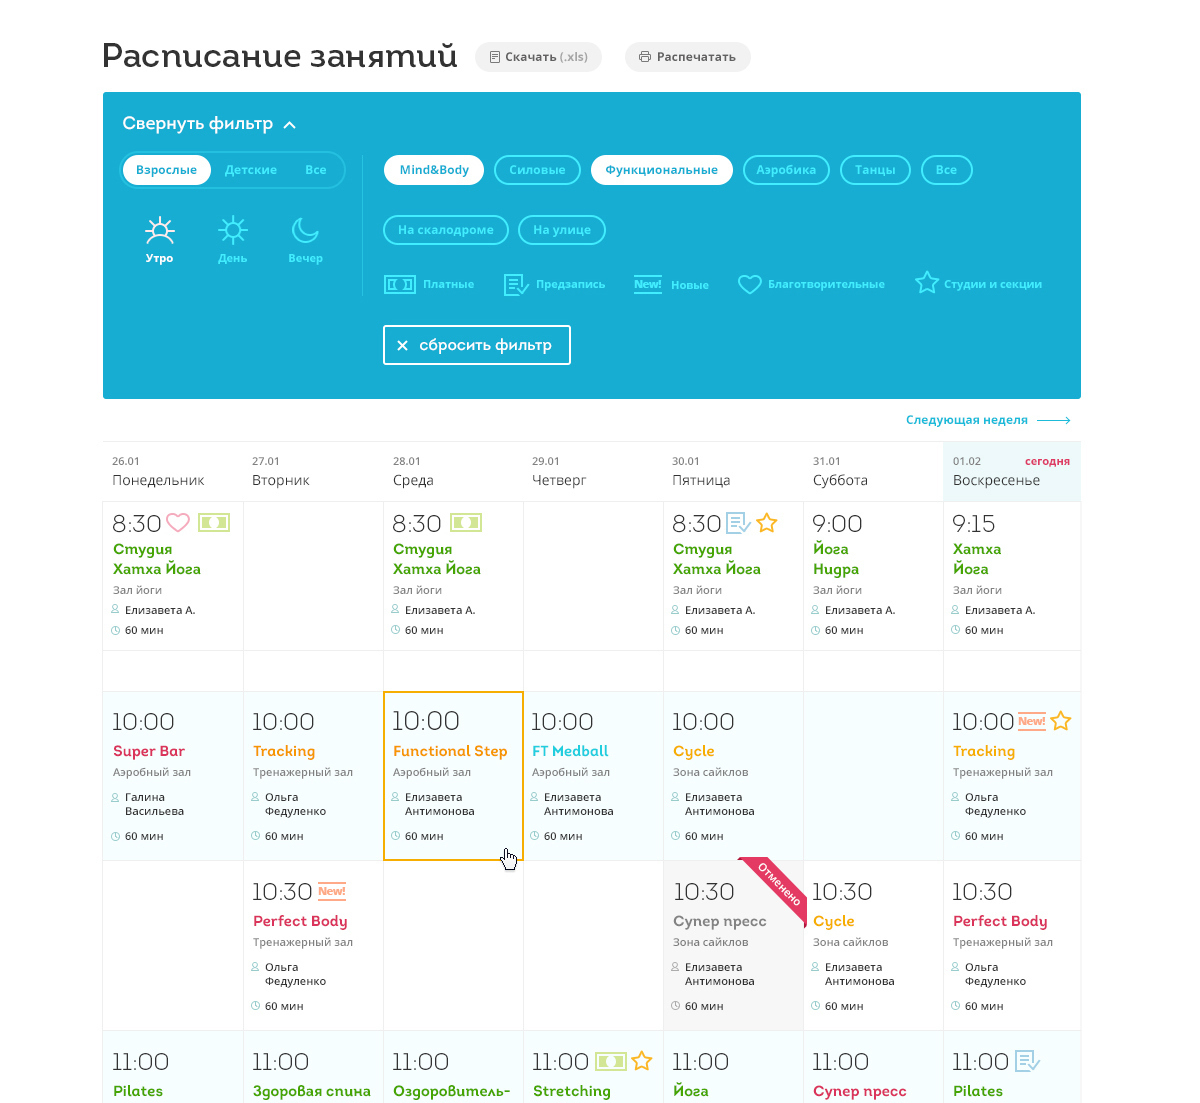Toggle the Аэробика category filter
Screen dimensions: 1200x1103
click(786, 170)
